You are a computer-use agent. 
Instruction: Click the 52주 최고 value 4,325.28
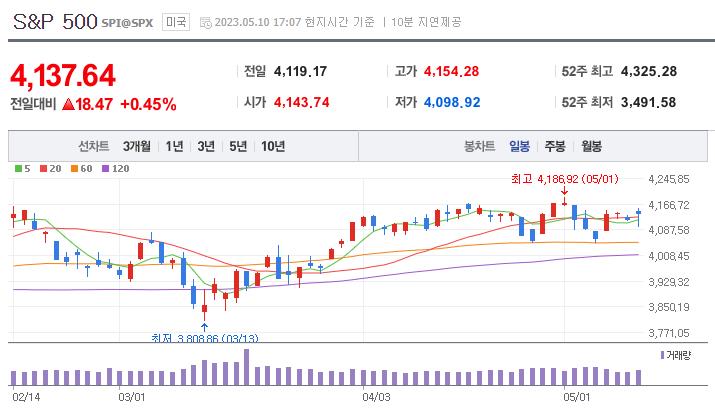tap(649, 71)
